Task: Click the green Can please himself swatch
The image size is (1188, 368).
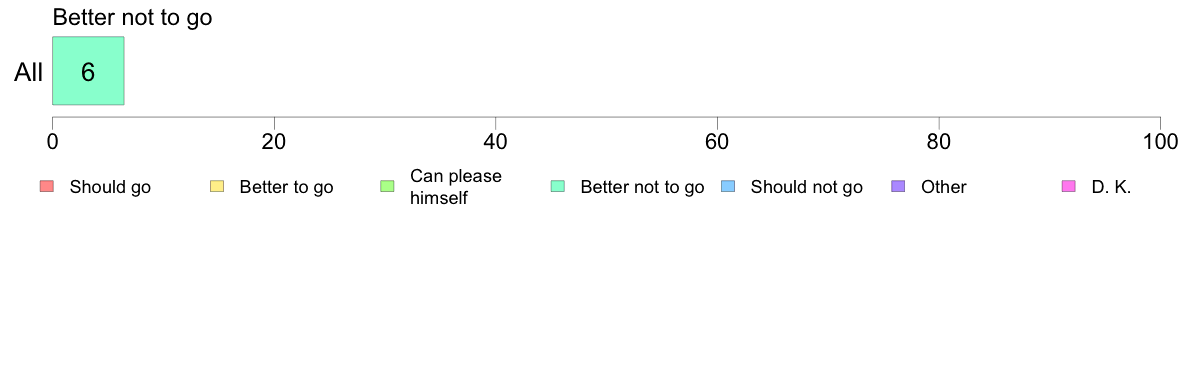Action: point(387,186)
